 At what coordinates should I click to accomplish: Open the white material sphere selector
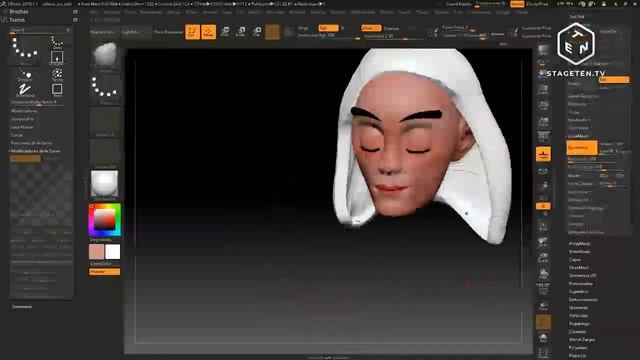tap(104, 185)
